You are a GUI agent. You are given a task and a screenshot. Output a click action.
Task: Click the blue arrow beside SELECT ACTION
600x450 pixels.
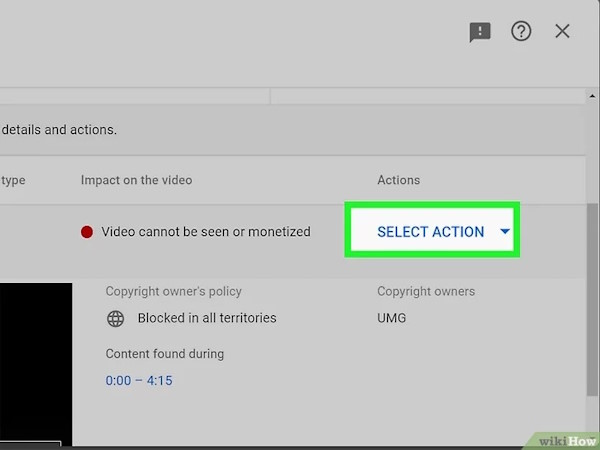click(x=505, y=232)
